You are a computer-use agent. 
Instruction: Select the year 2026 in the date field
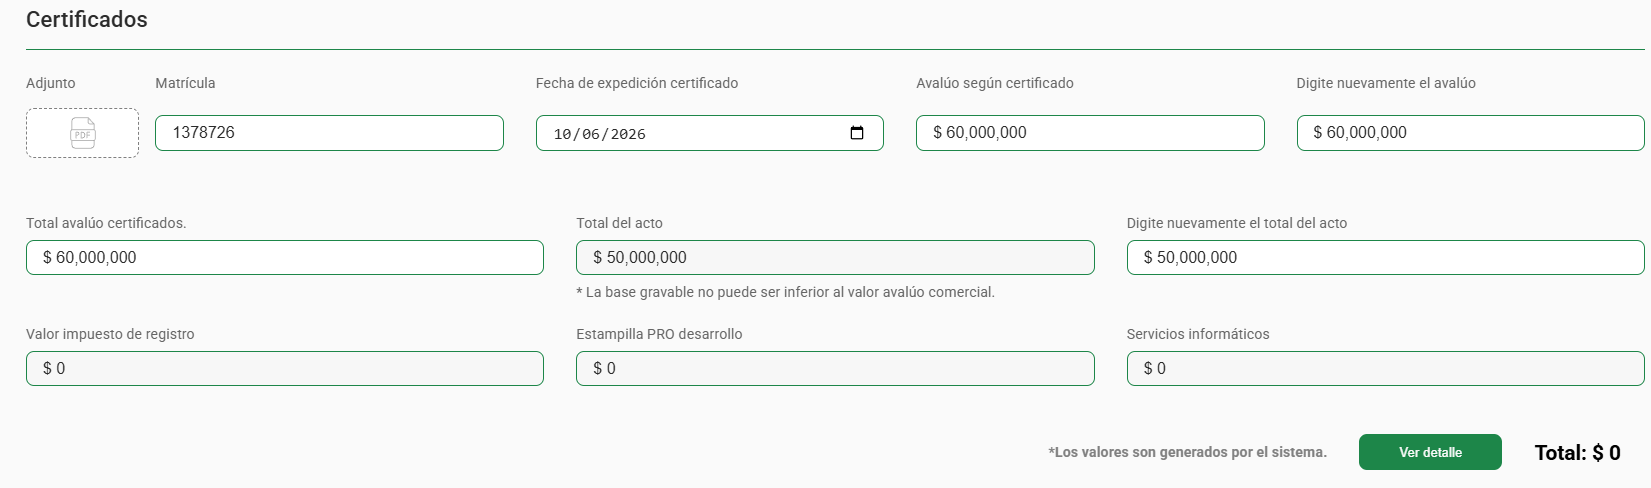click(628, 134)
